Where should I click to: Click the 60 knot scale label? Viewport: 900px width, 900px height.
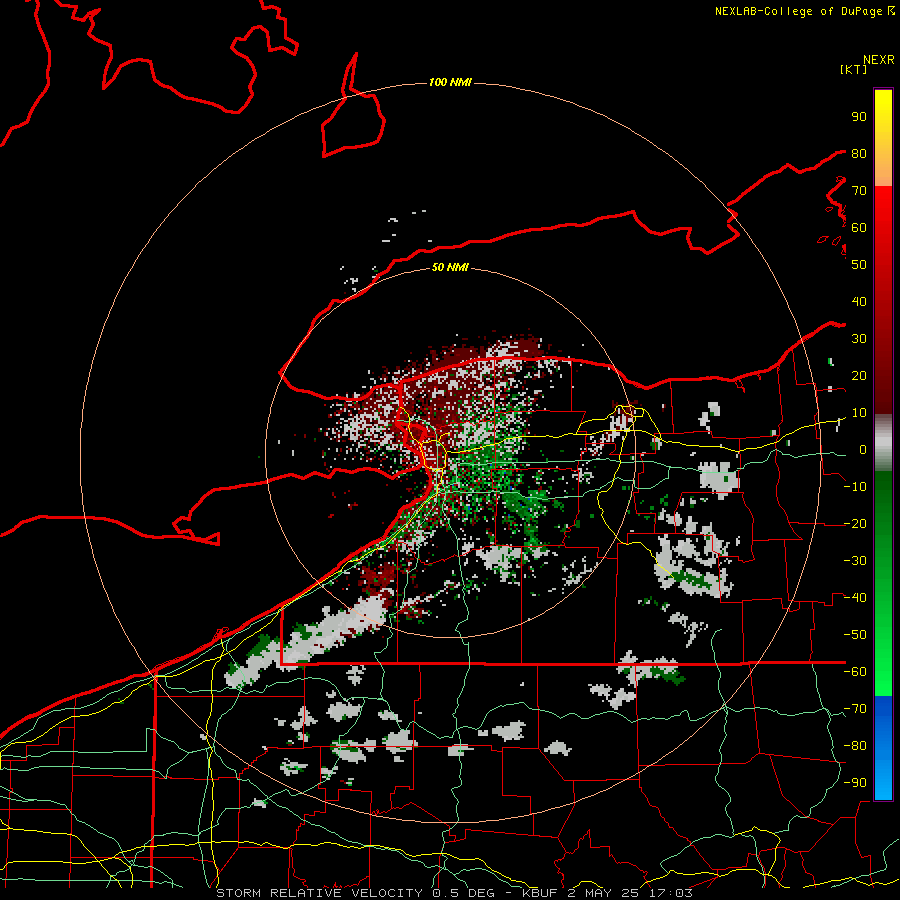859,227
